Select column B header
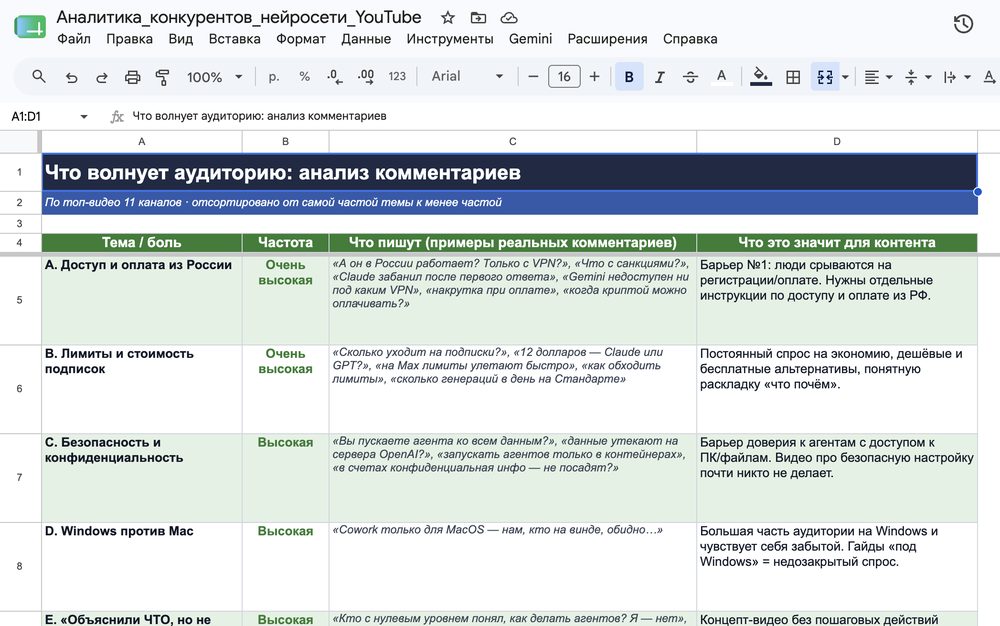The height and width of the screenshot is (626, 1000). pos(285,142)
